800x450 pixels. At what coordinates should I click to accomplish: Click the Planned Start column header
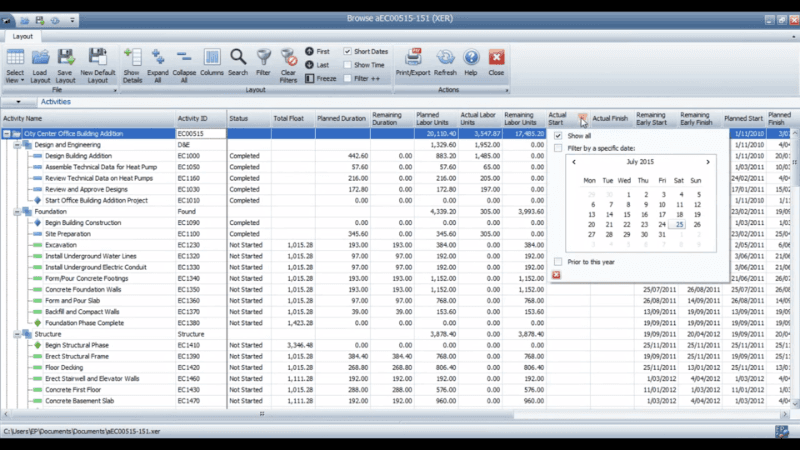pos(744,118)
